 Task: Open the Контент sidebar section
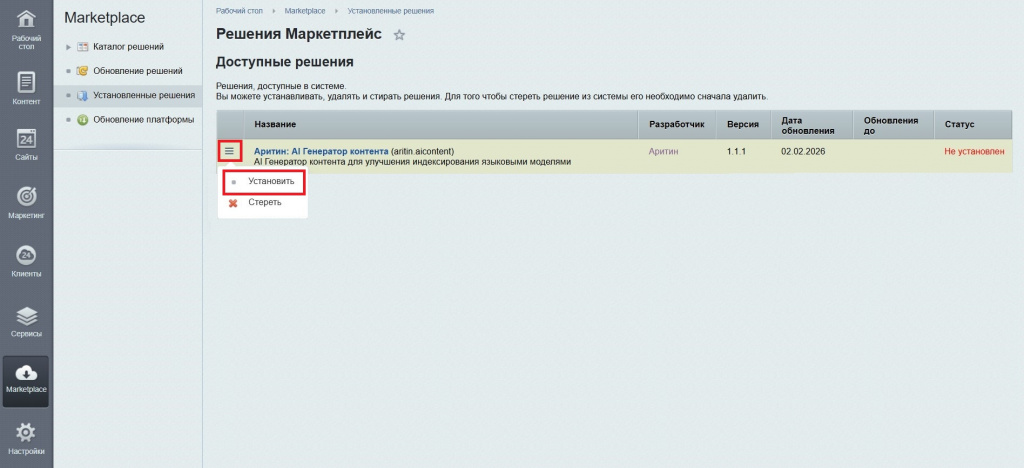point(26,87)
